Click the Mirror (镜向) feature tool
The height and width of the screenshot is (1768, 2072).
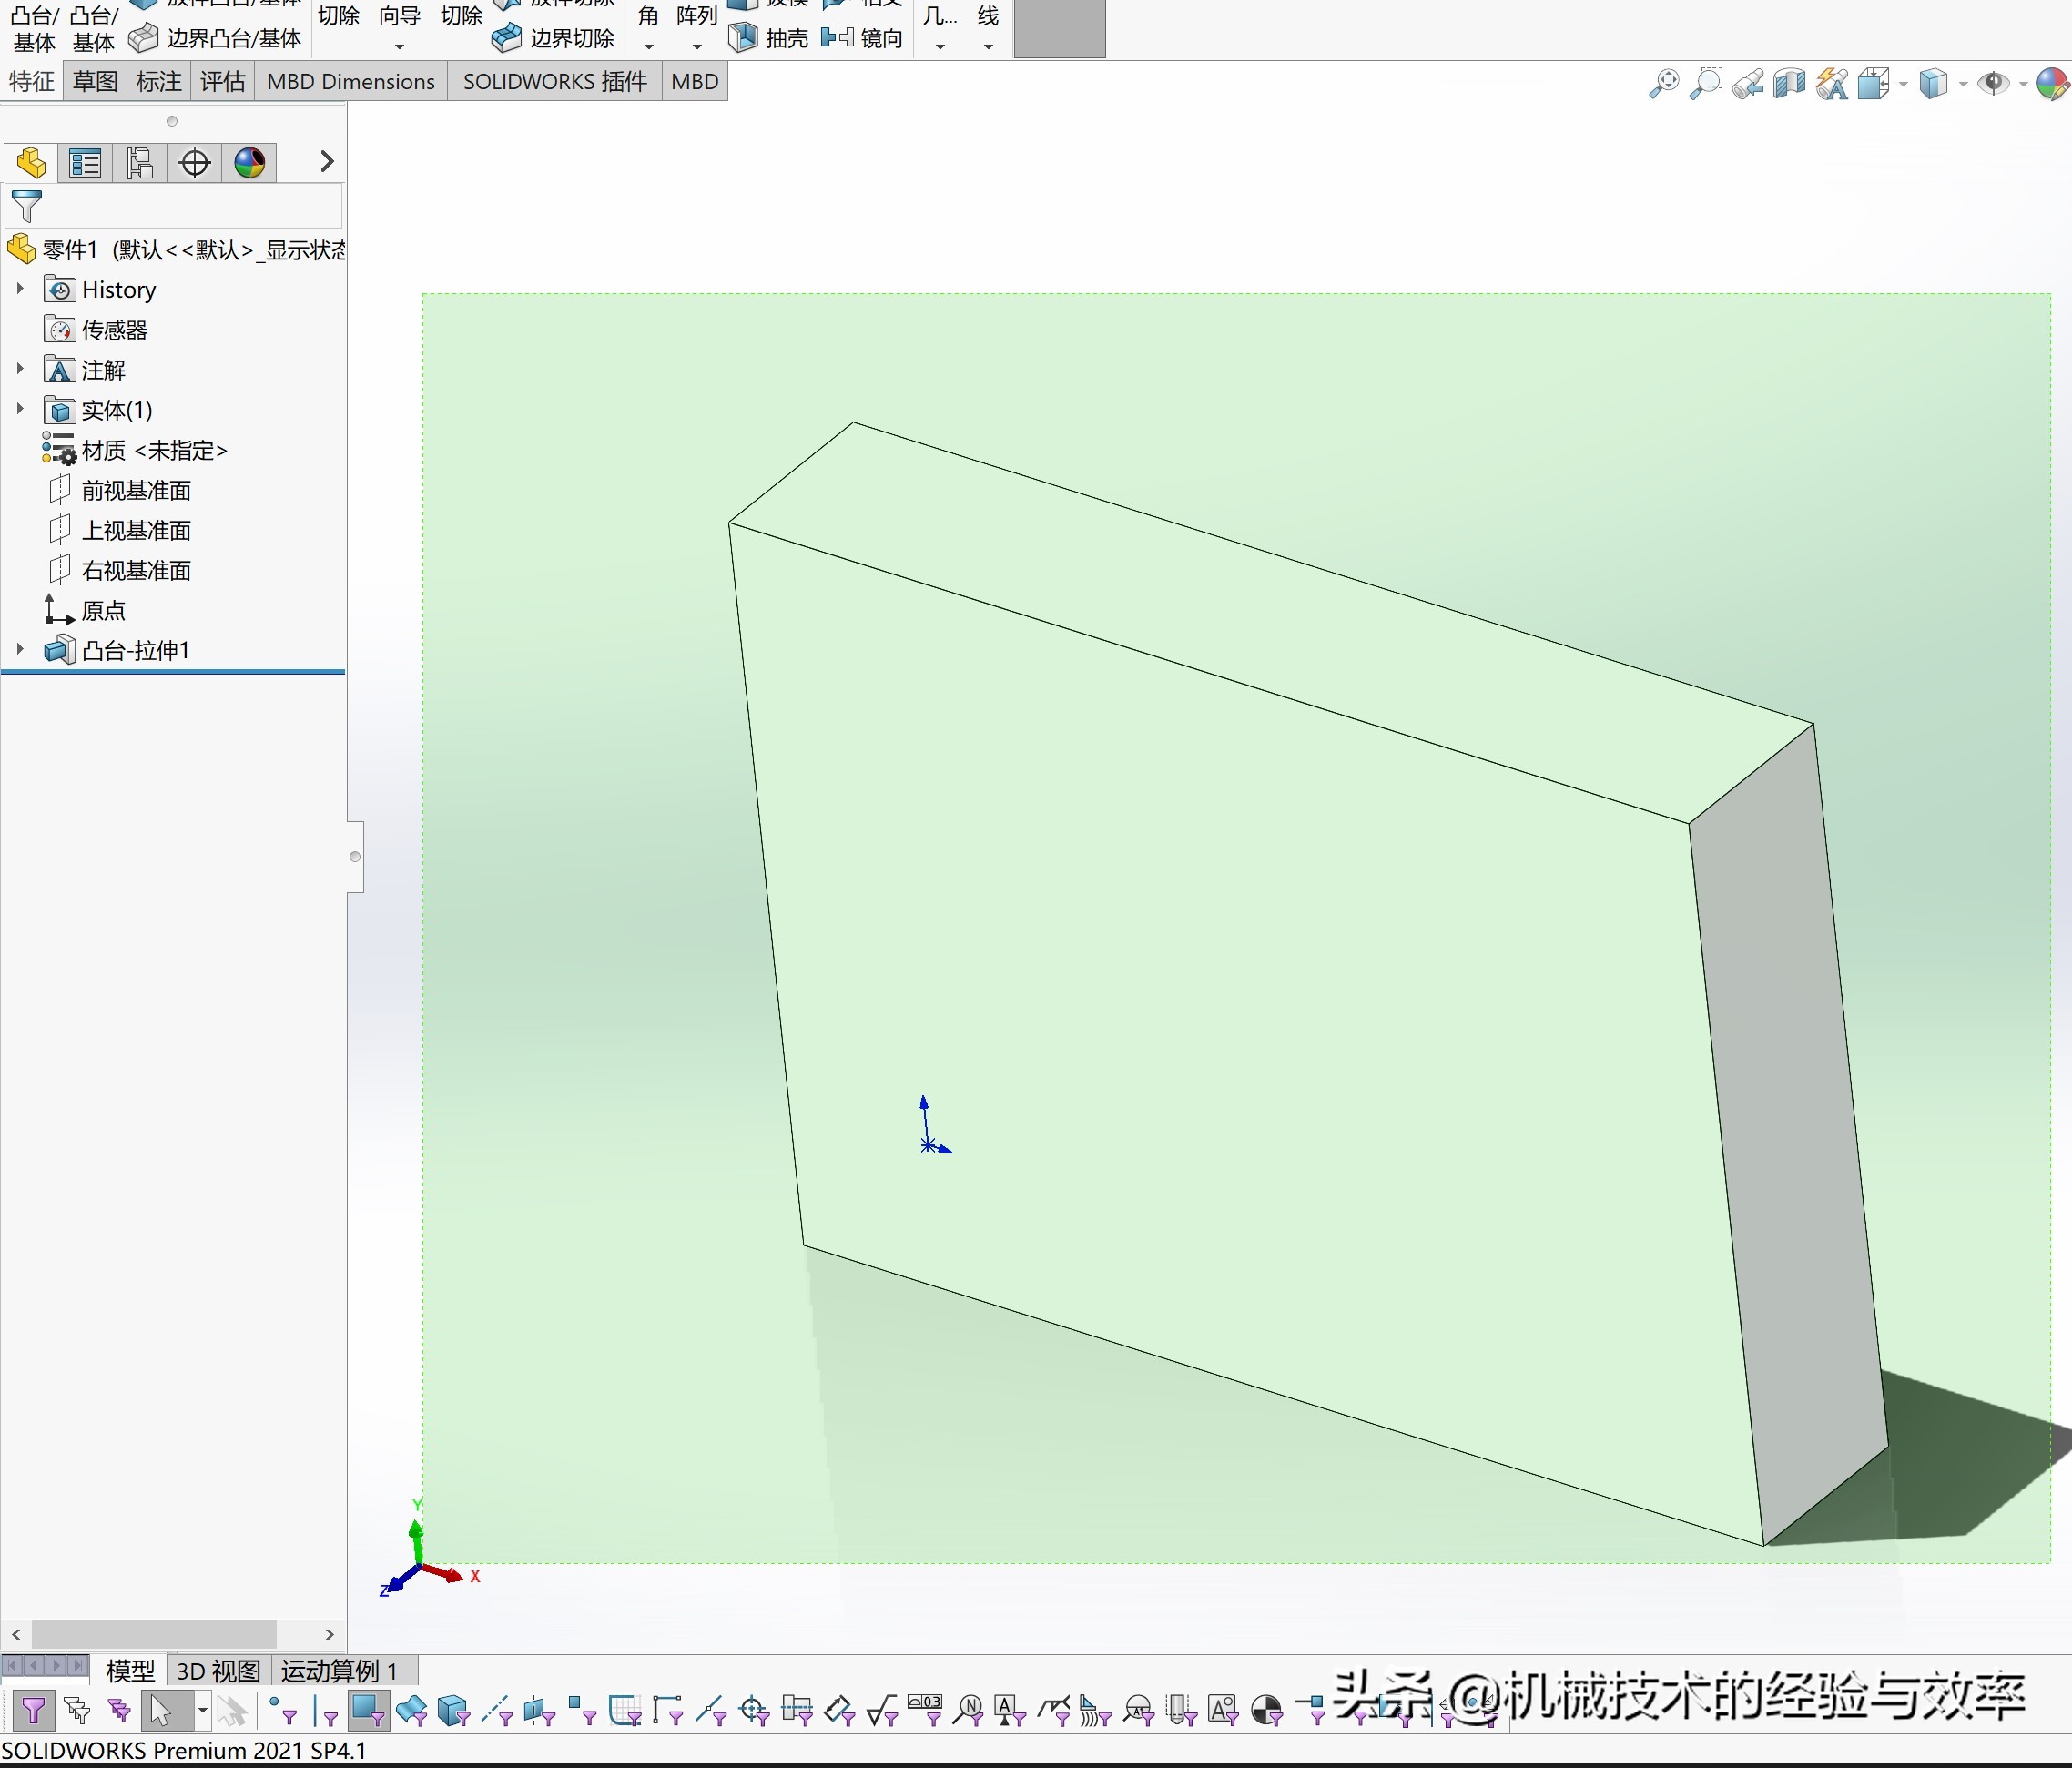tap(862, 38)
